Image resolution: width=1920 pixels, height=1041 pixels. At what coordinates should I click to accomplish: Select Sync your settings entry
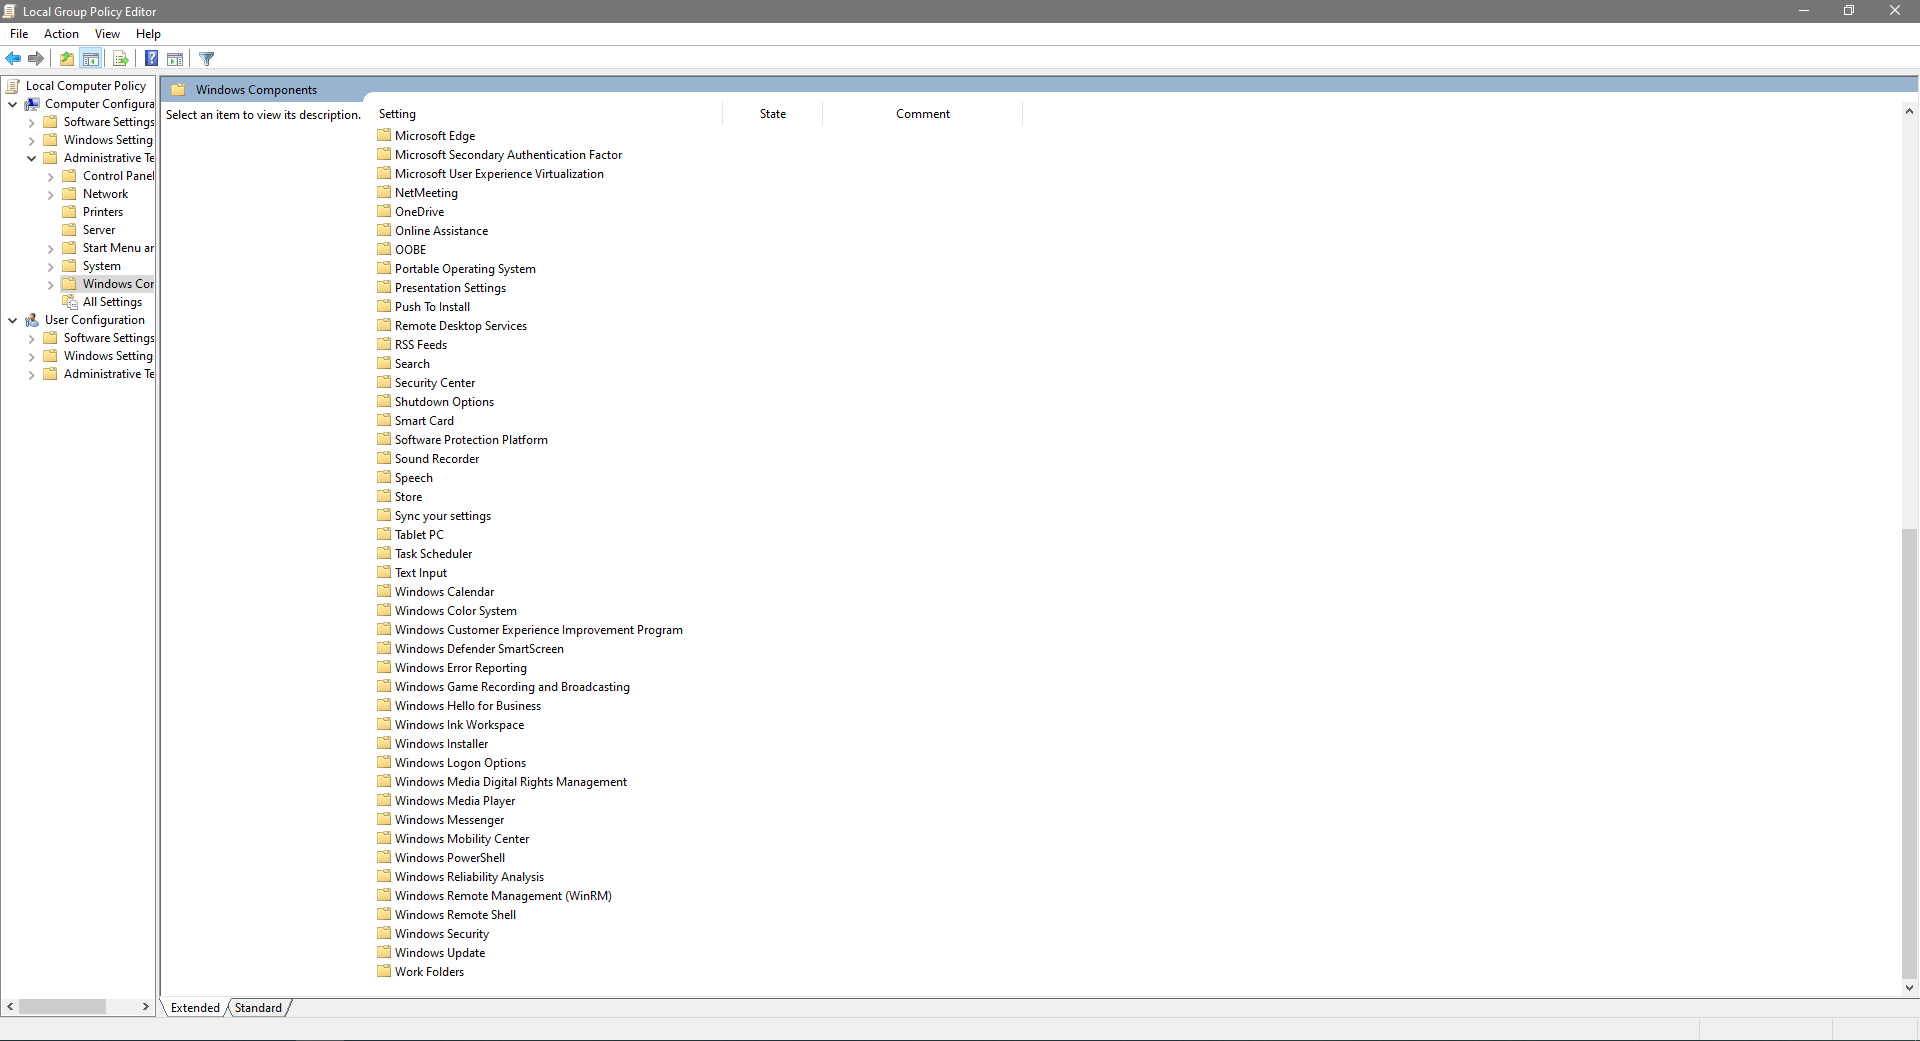(x=443, y=516)
